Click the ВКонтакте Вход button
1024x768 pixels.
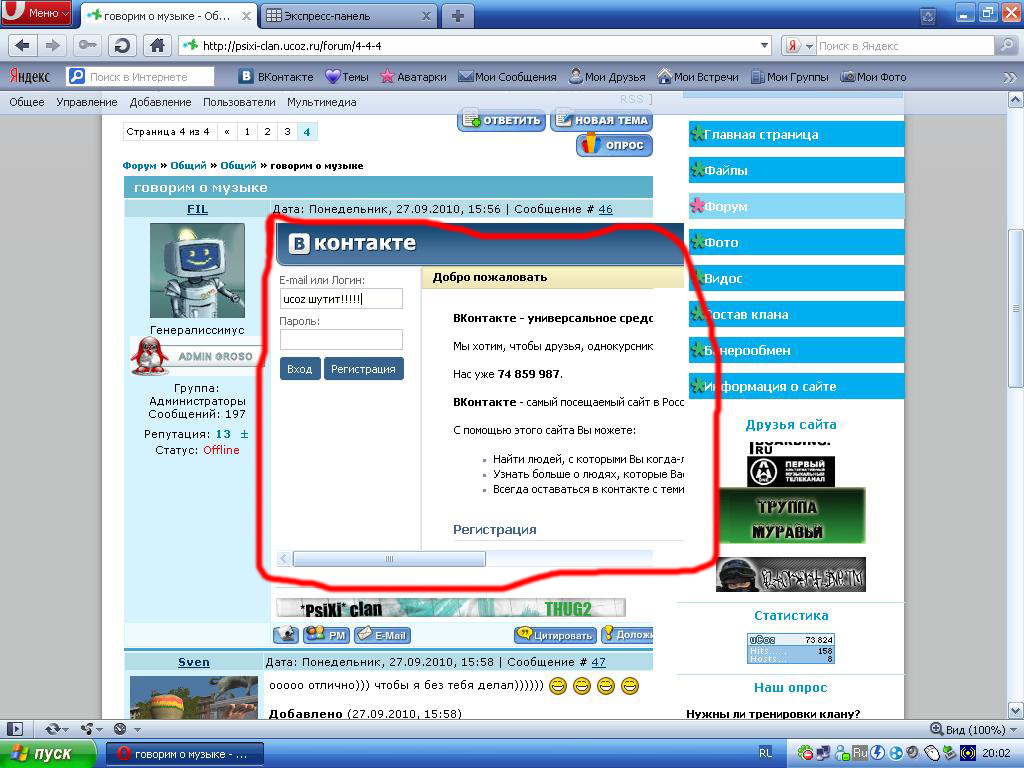(300, 369)
